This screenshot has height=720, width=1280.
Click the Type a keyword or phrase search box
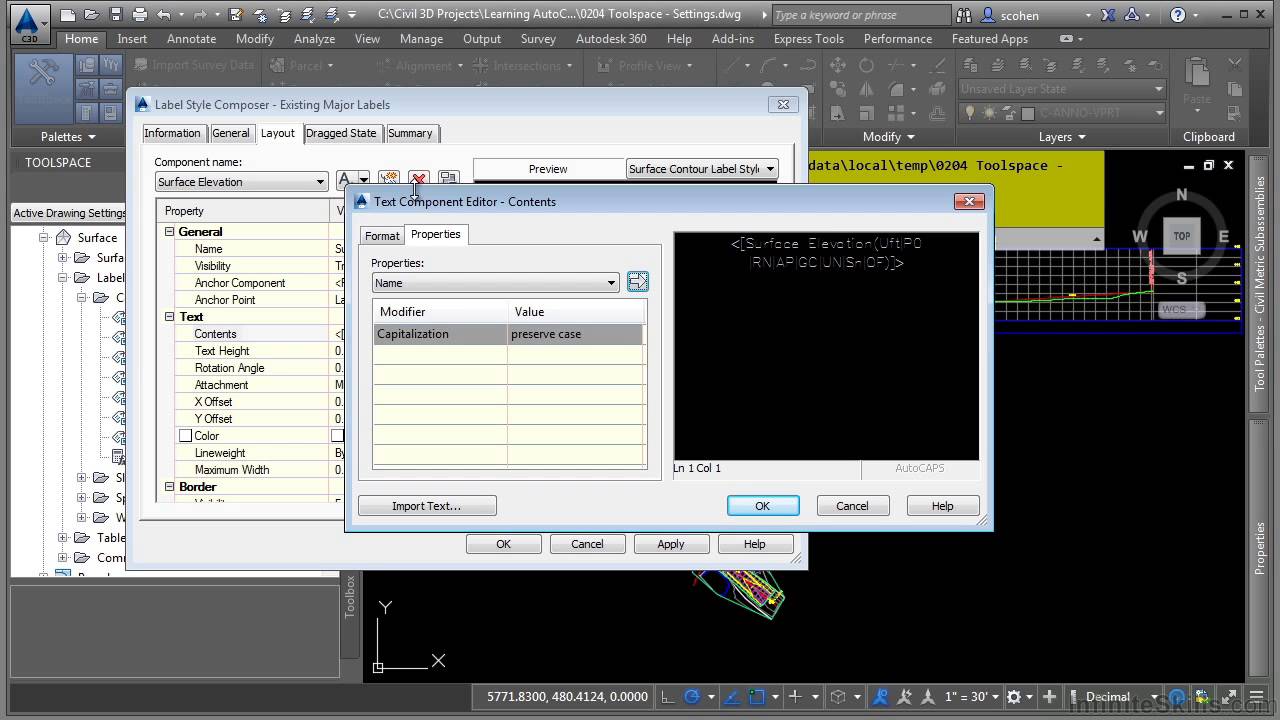[862, 15]
